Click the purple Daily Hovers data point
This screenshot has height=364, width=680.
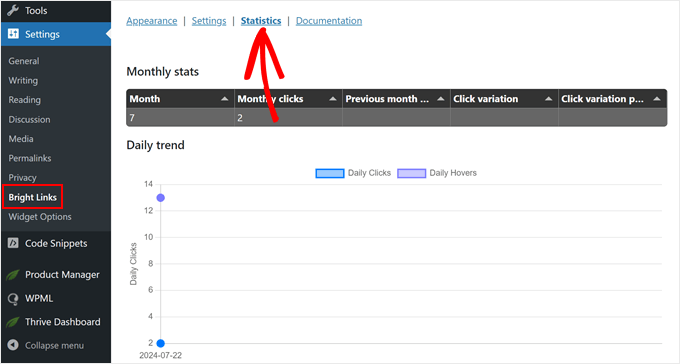(160, 198)
